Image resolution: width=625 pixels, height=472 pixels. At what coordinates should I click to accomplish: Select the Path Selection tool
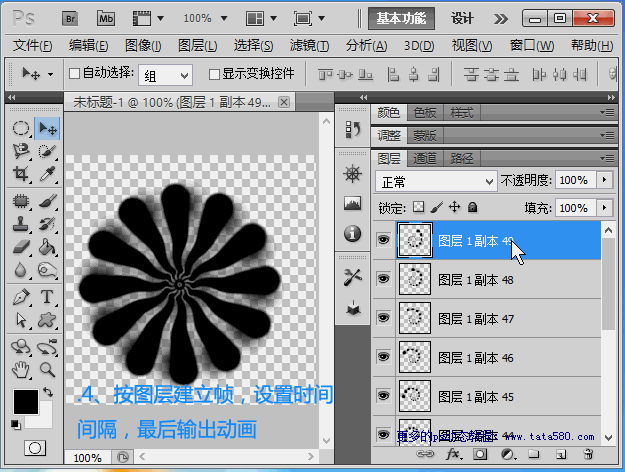click(21, 320)
